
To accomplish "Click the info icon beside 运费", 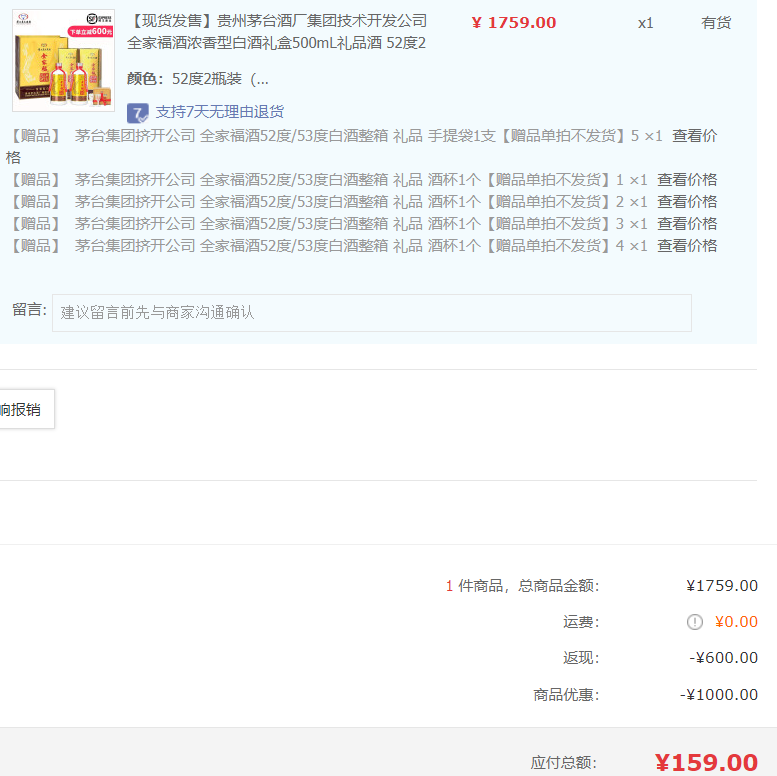I will coord(695,622).
